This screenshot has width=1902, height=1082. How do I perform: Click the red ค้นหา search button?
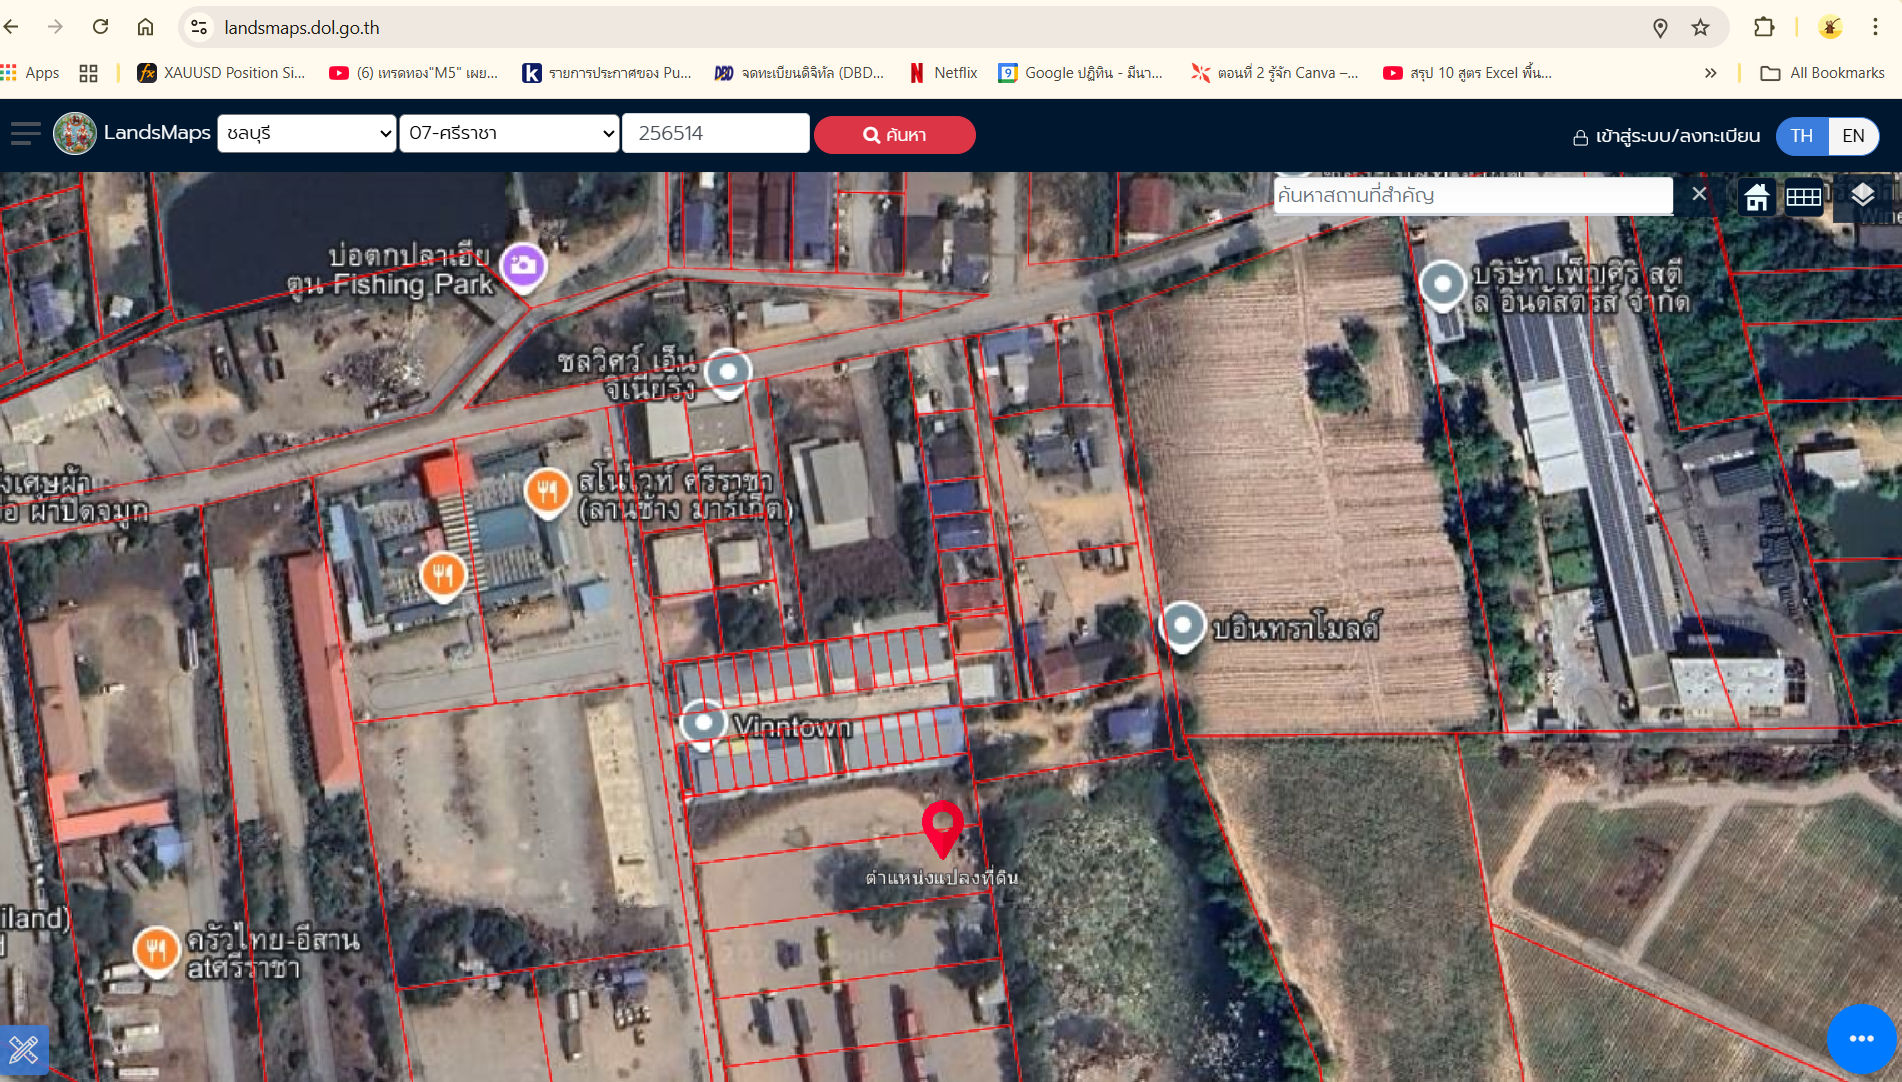tap(895, 135)
